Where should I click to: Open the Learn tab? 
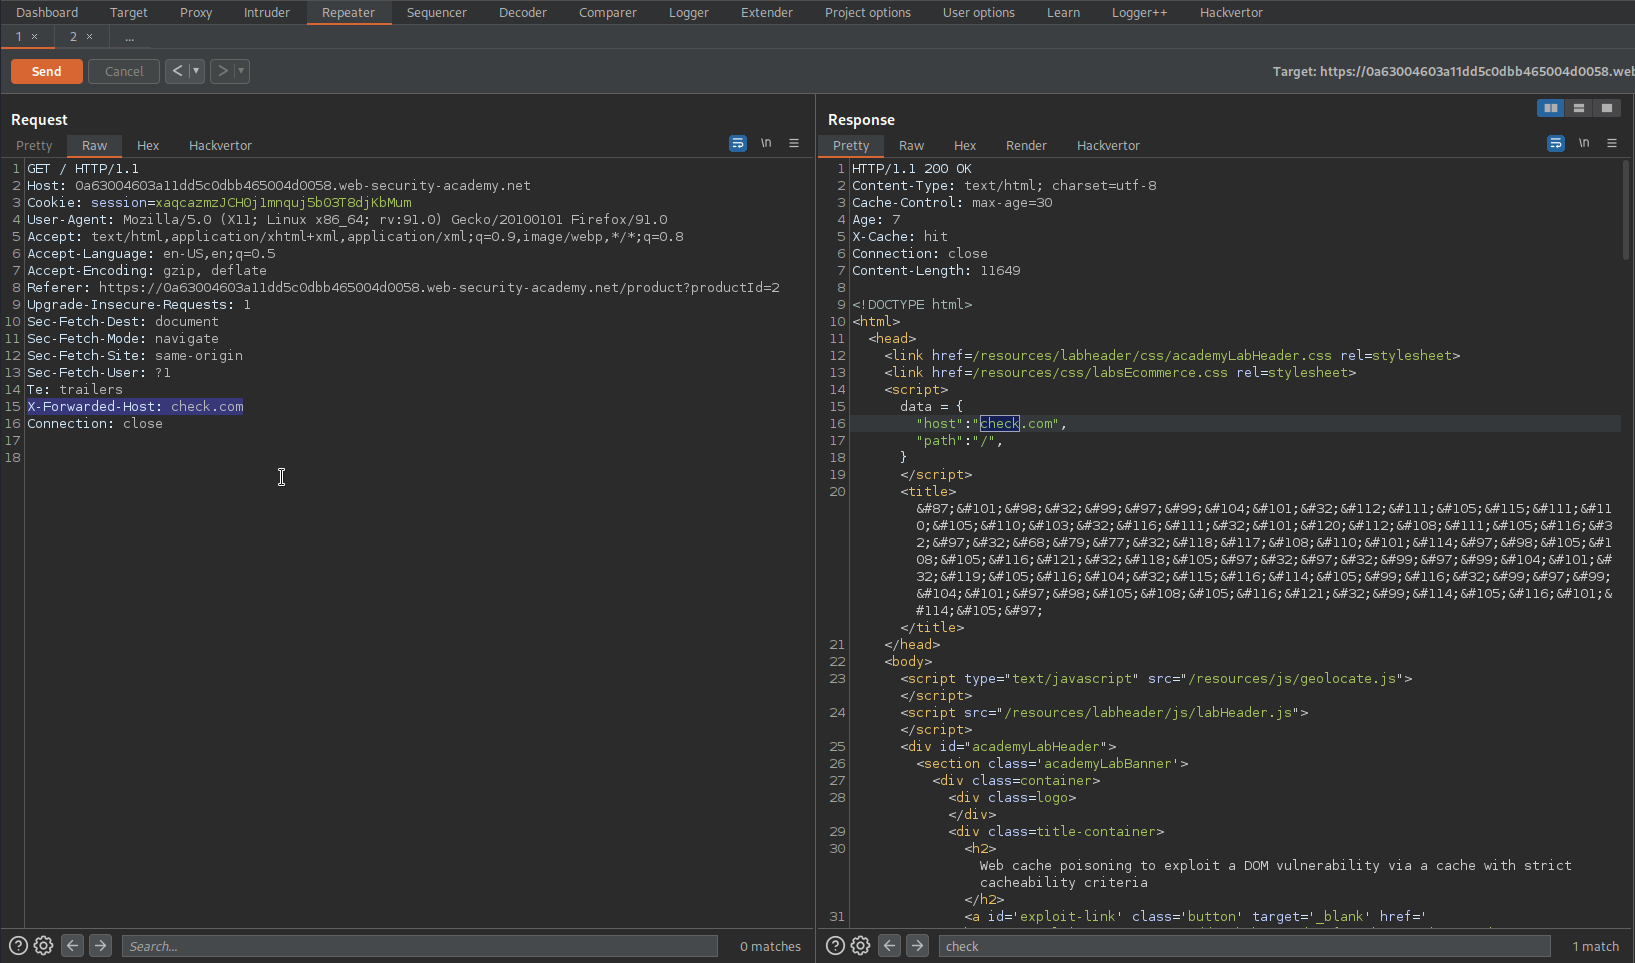1063,12
